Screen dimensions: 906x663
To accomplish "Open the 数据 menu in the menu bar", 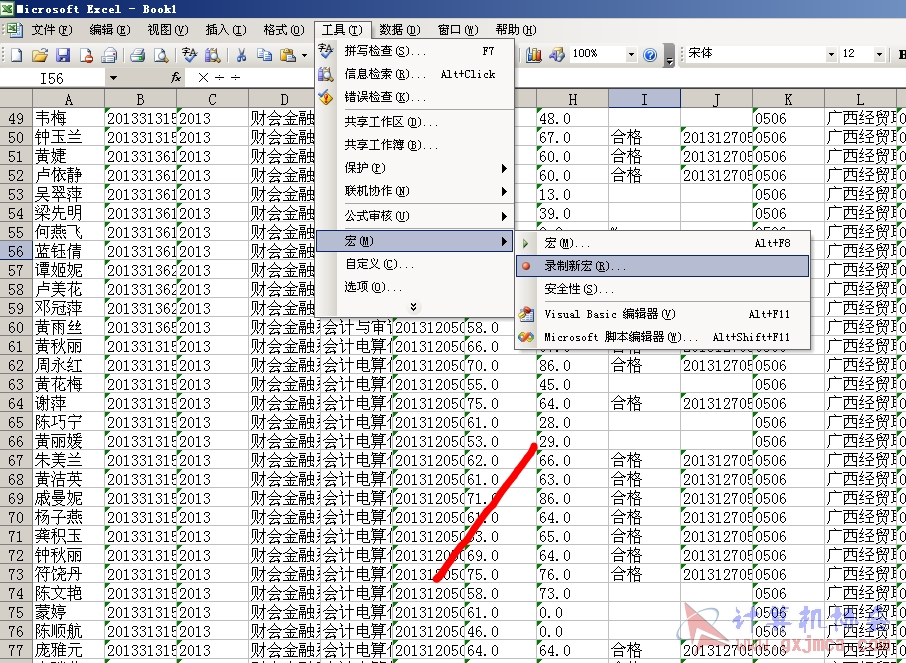I will [x=400, y=29].
